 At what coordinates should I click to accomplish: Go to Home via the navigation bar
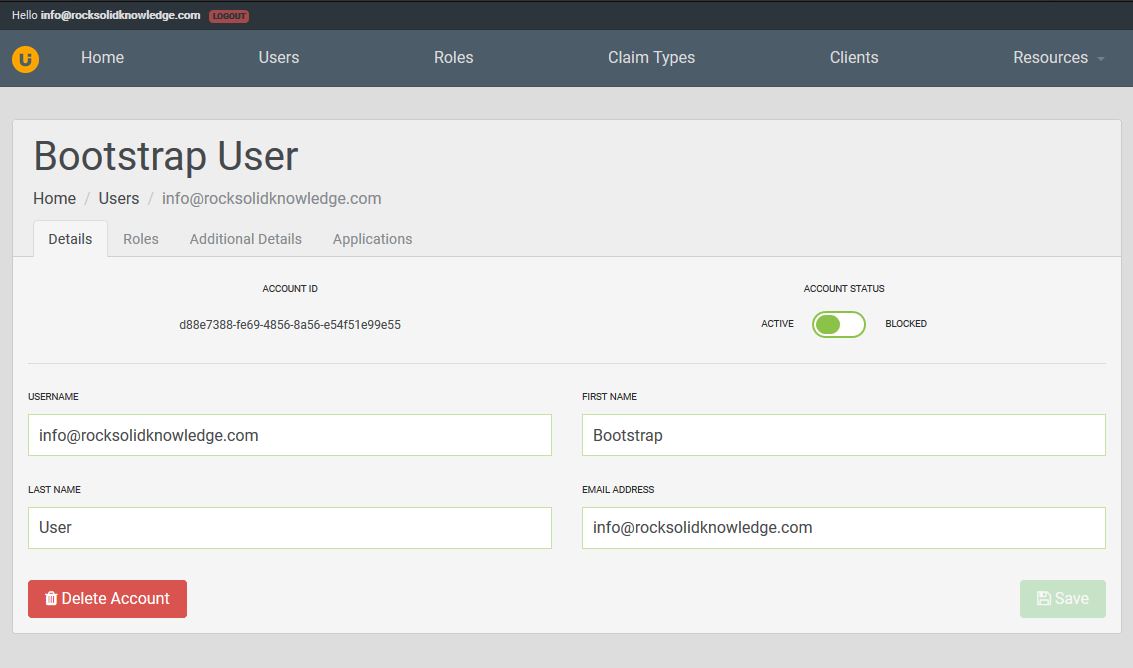tap(102, 58)
